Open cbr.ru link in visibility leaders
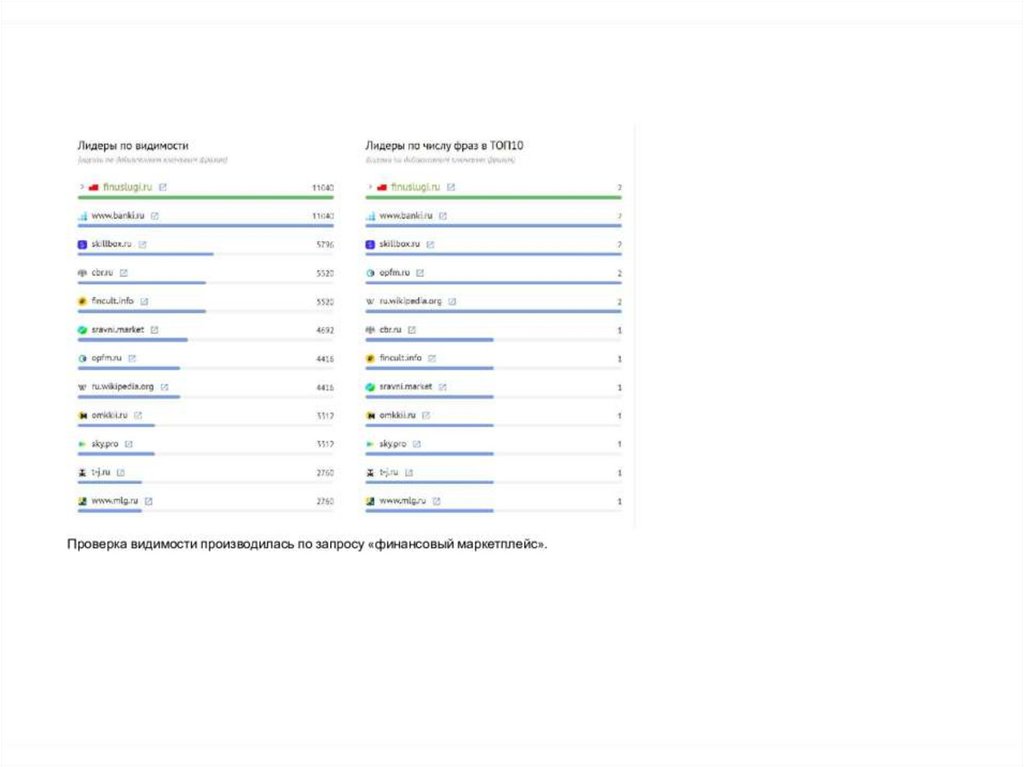This screenshot has height=767, width=1024. [x=102, y=272]
